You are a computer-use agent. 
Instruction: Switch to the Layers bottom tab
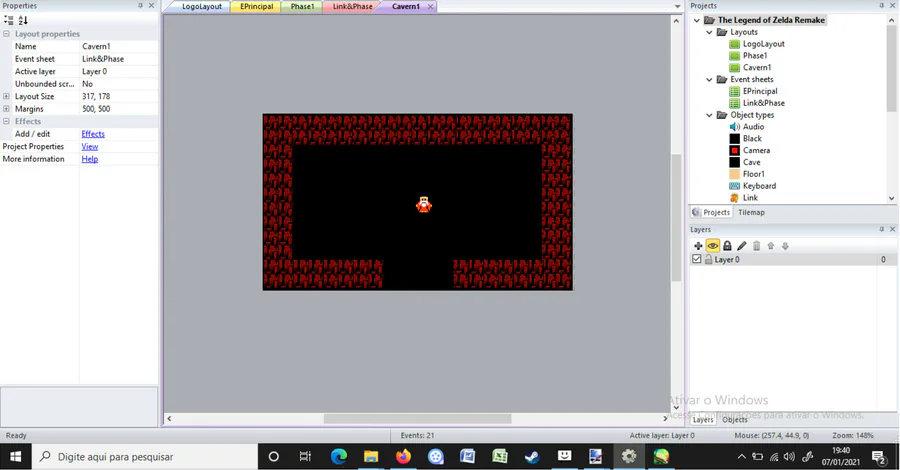703,419
